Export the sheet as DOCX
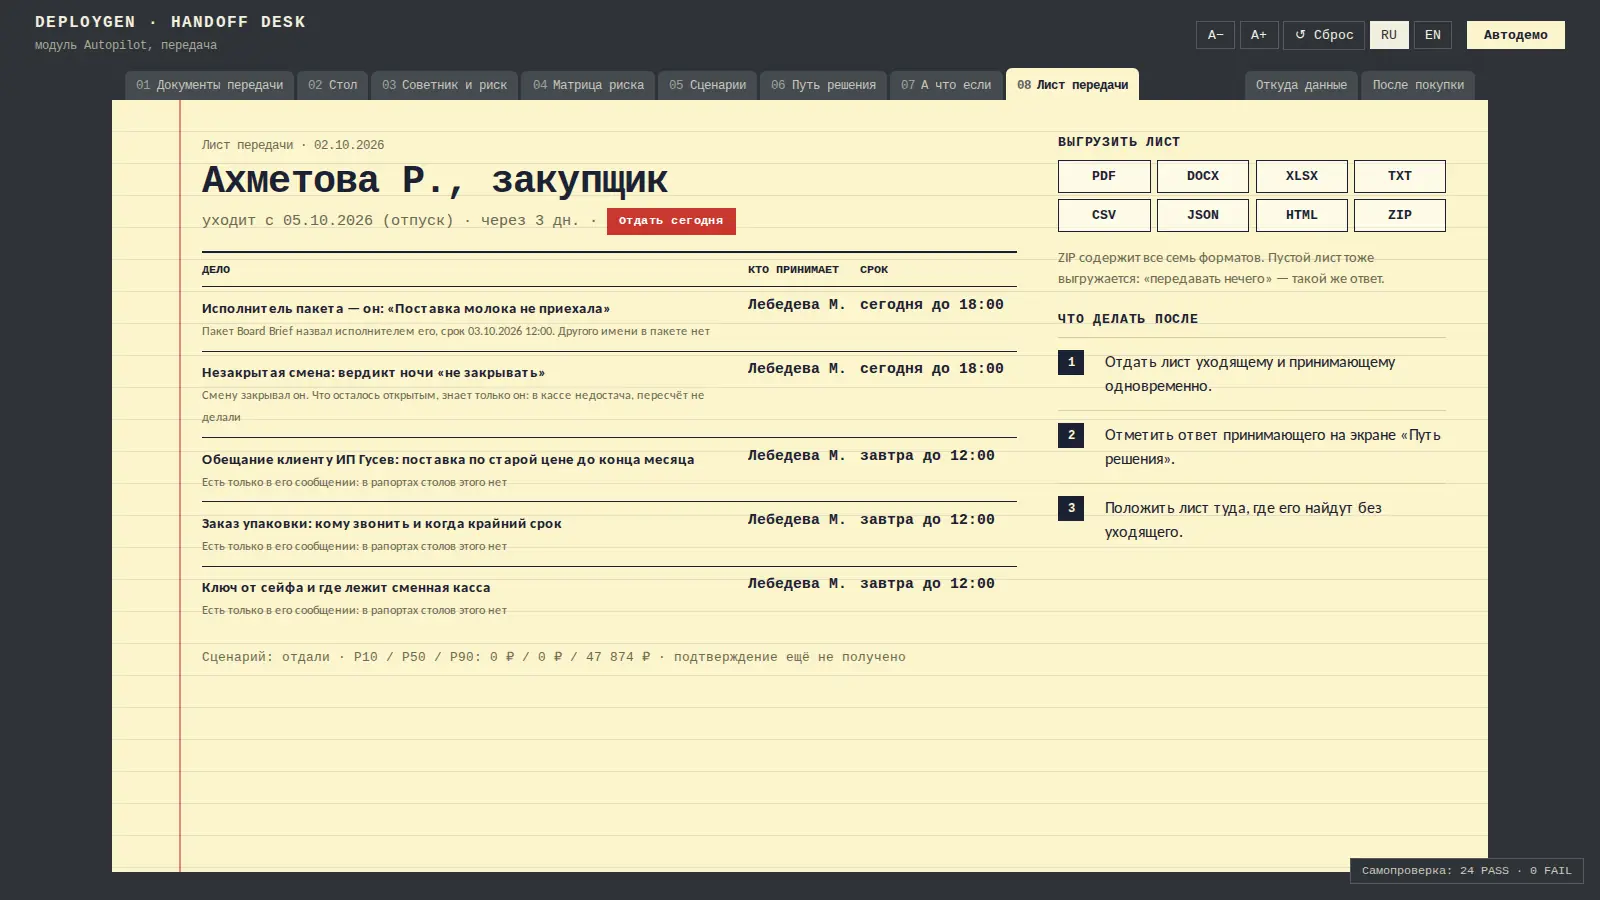This screenshot has height=900, width=1600. 1203,176
